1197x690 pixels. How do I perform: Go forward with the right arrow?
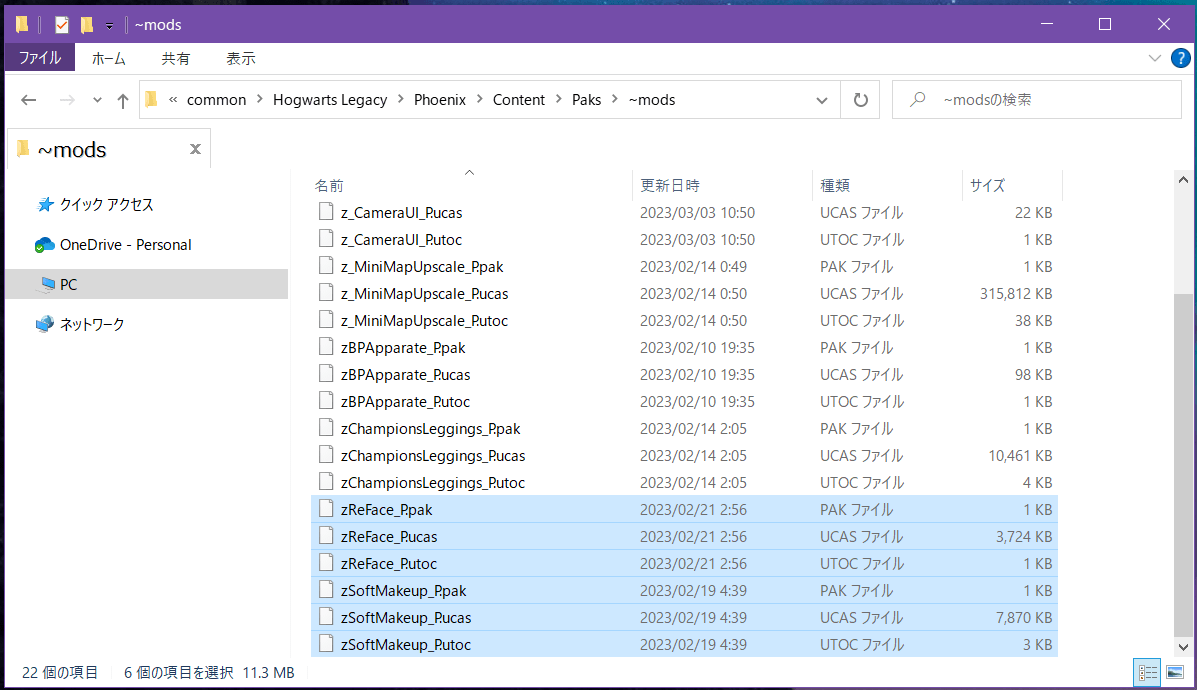(67, 100)
